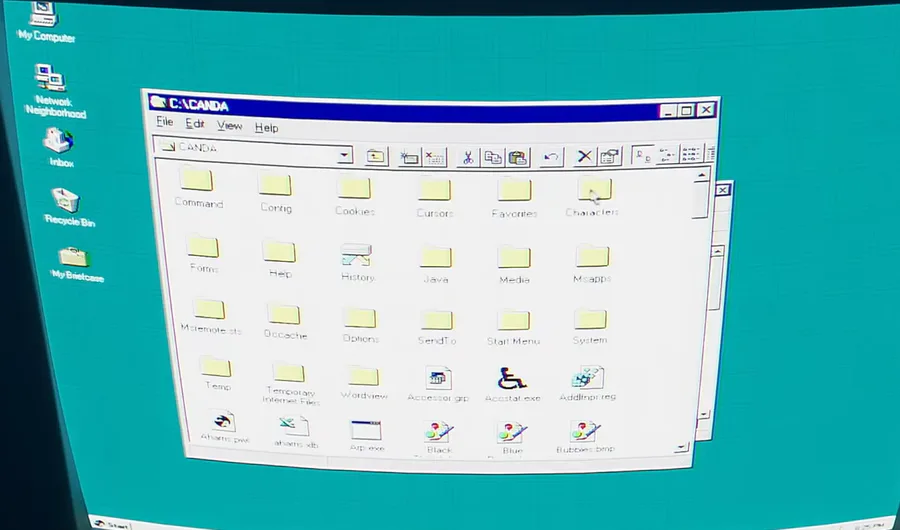Select the Help folder
Screen dimensions: 900x530
point(280,258)
